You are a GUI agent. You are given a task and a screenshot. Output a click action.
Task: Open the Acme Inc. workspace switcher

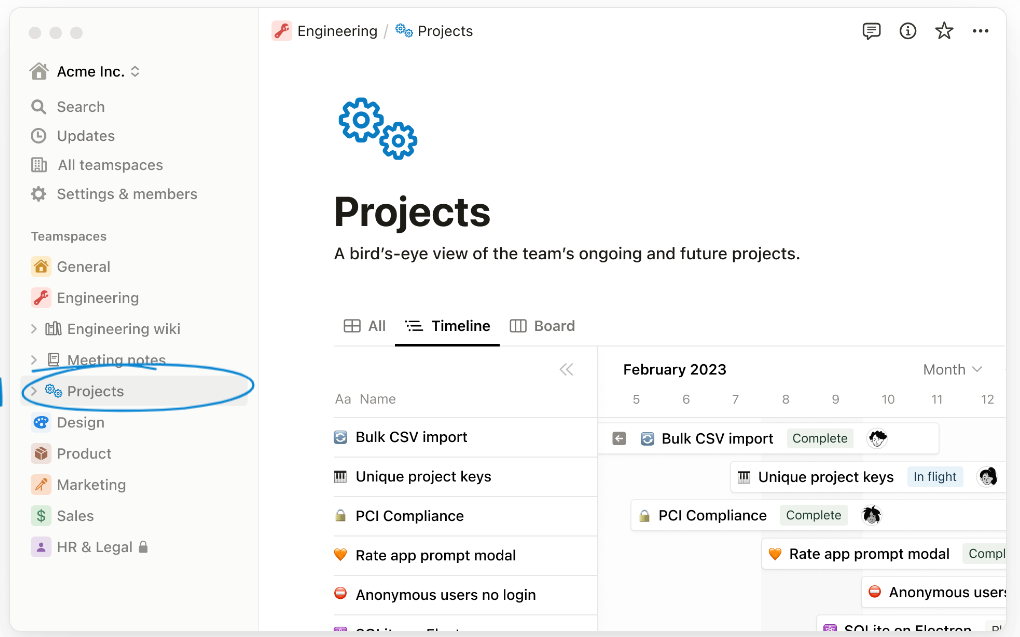pos(85,72)
